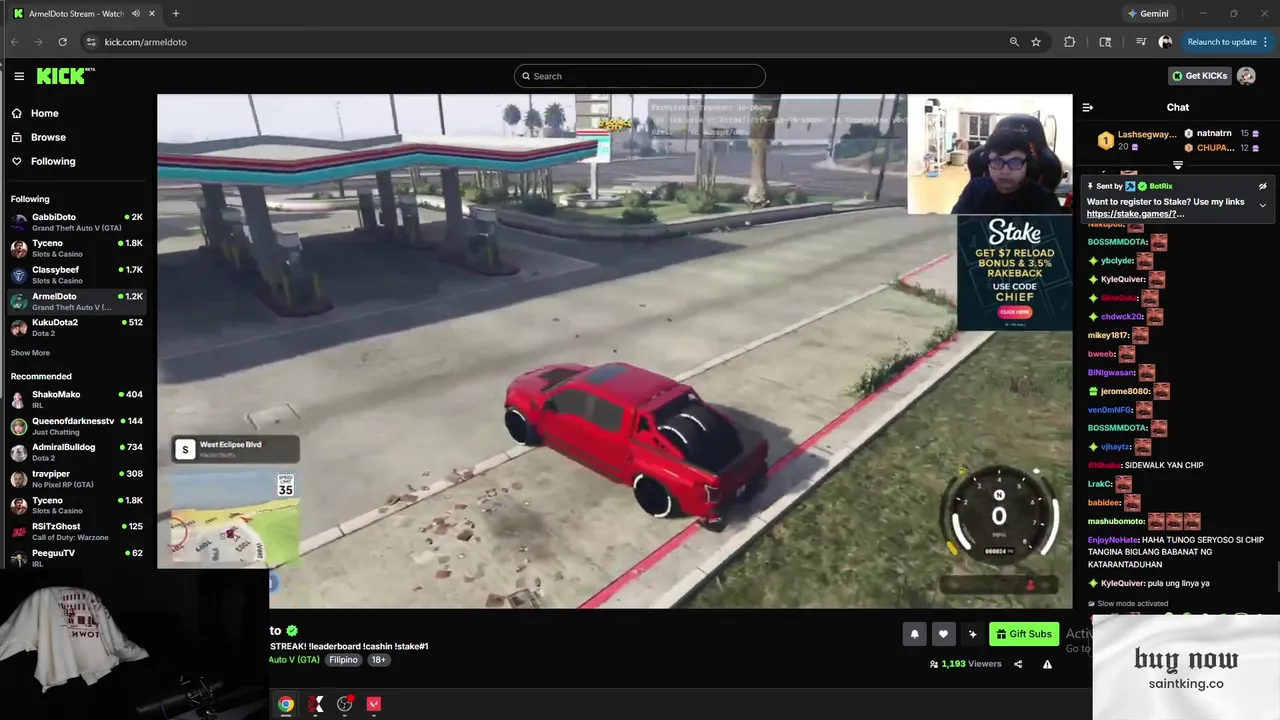
Task: Click the buy now saintking.co overlay
Action: (1186, 668)
